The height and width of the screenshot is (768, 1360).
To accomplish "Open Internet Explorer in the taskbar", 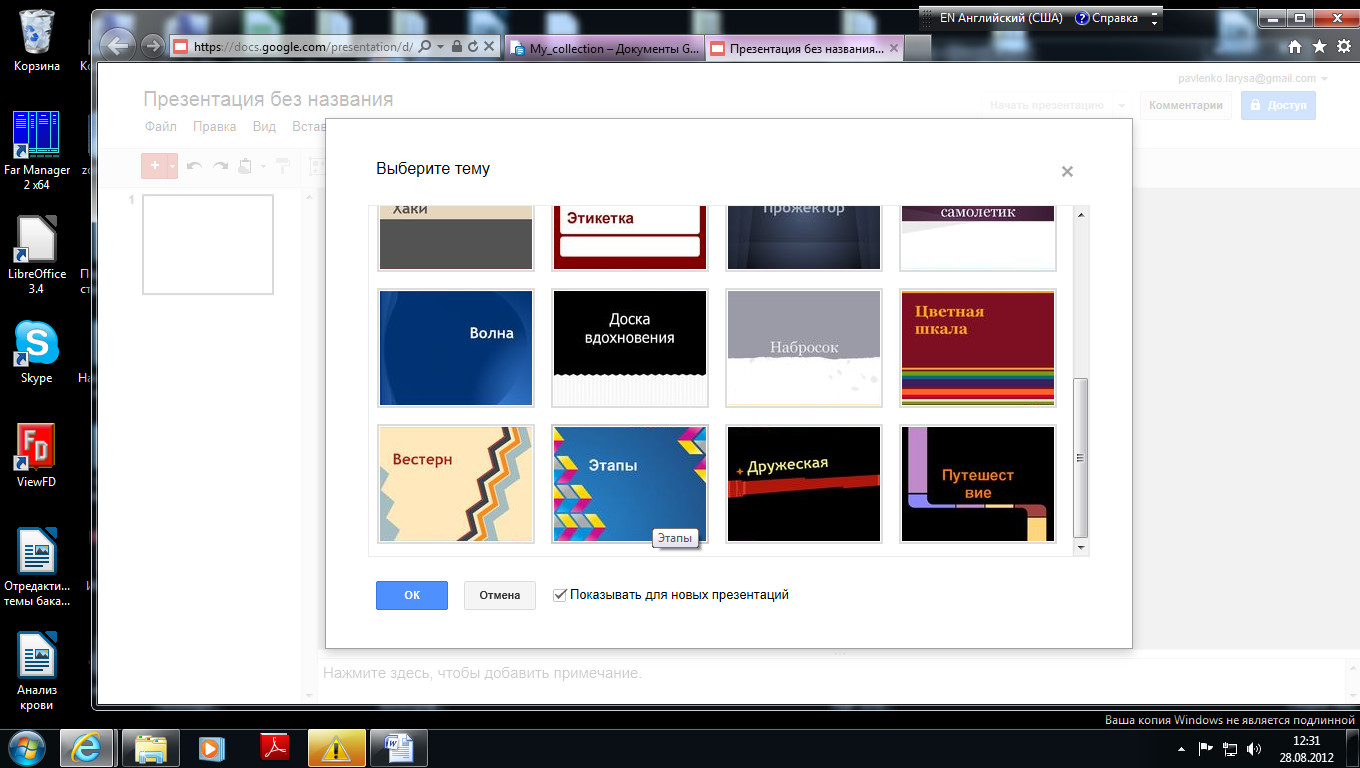I will point(89,747).
